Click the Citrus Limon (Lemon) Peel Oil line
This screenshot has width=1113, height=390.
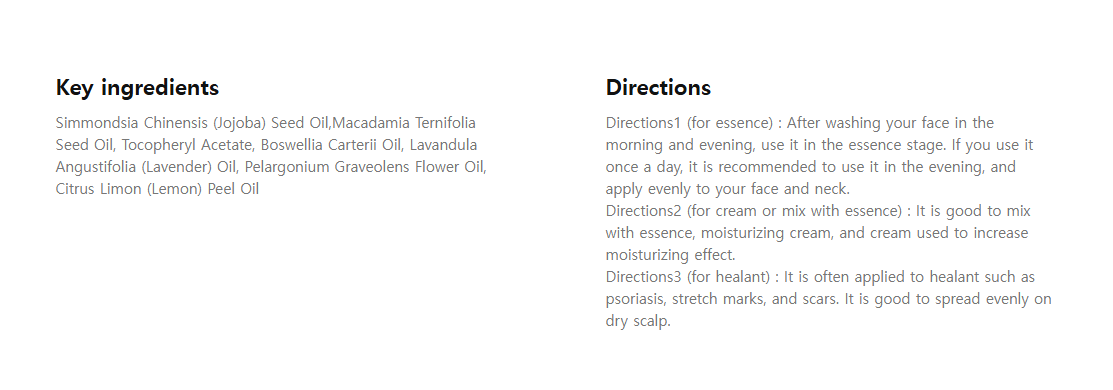click(157, 189)
